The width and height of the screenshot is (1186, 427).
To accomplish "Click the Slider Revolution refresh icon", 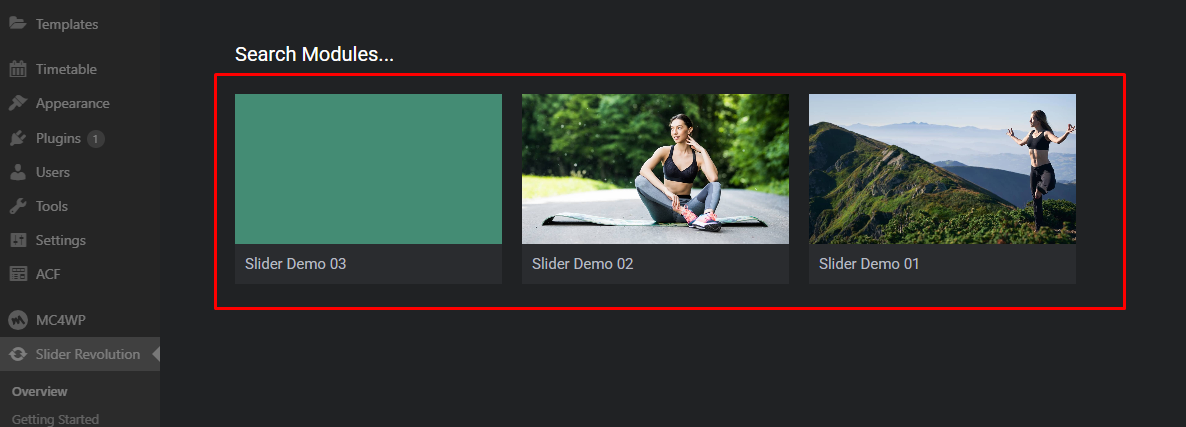I will tap(18, 354).
